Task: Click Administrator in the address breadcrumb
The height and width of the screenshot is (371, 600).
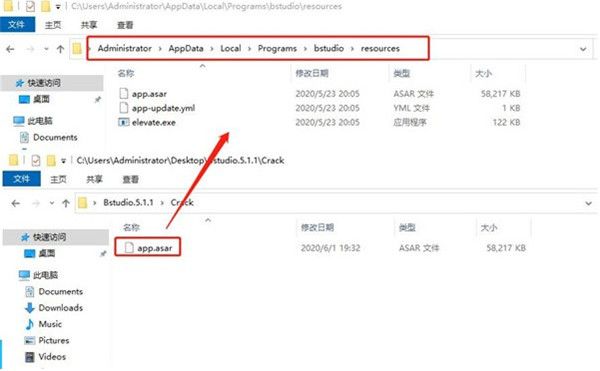Action: point(124,48)
